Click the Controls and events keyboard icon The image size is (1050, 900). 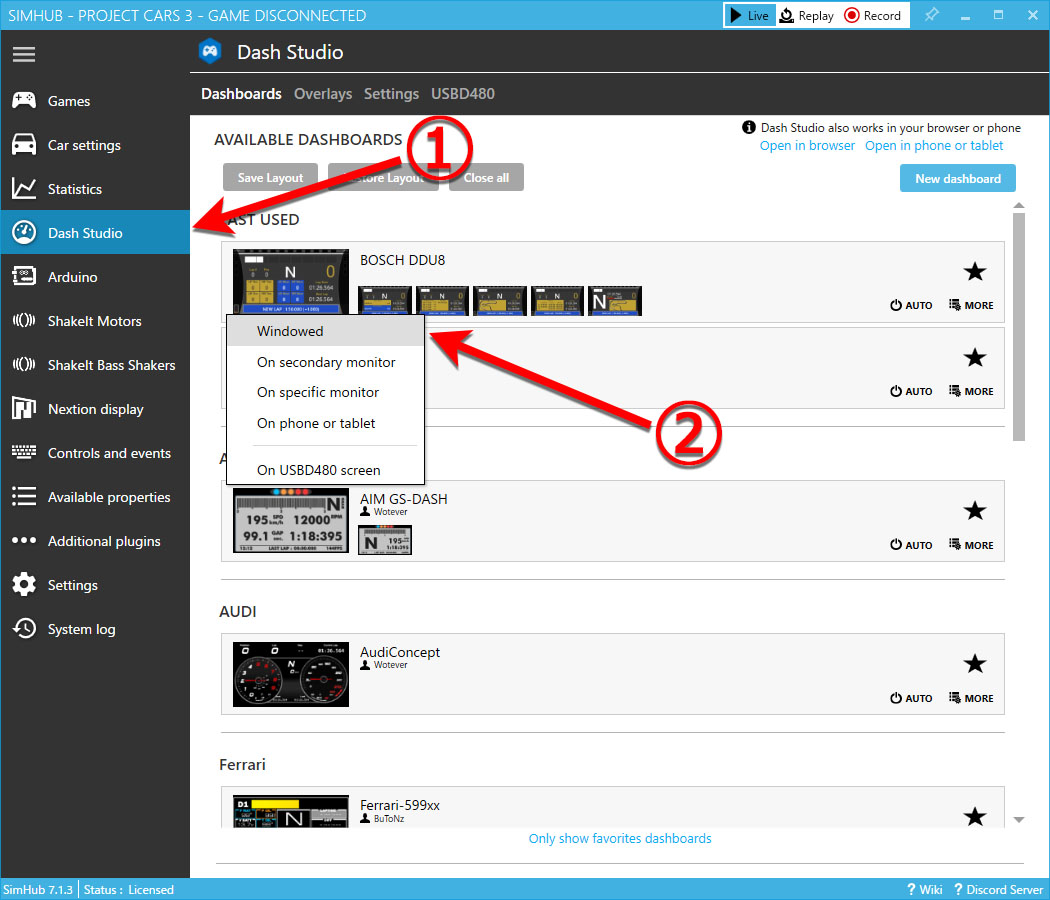tap(24, 453)
